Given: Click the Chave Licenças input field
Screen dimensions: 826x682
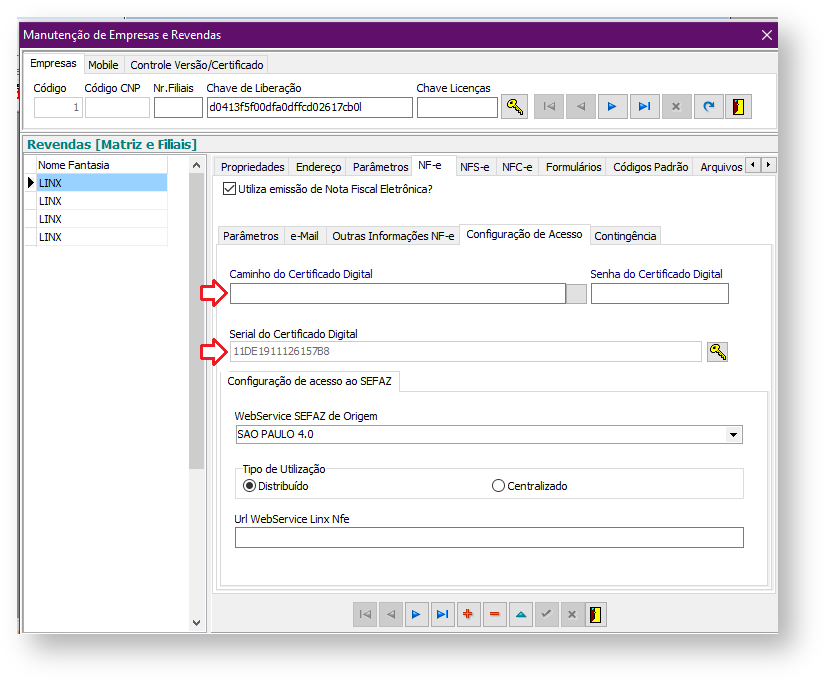Looking at the screenshot, I should point(457,107).
